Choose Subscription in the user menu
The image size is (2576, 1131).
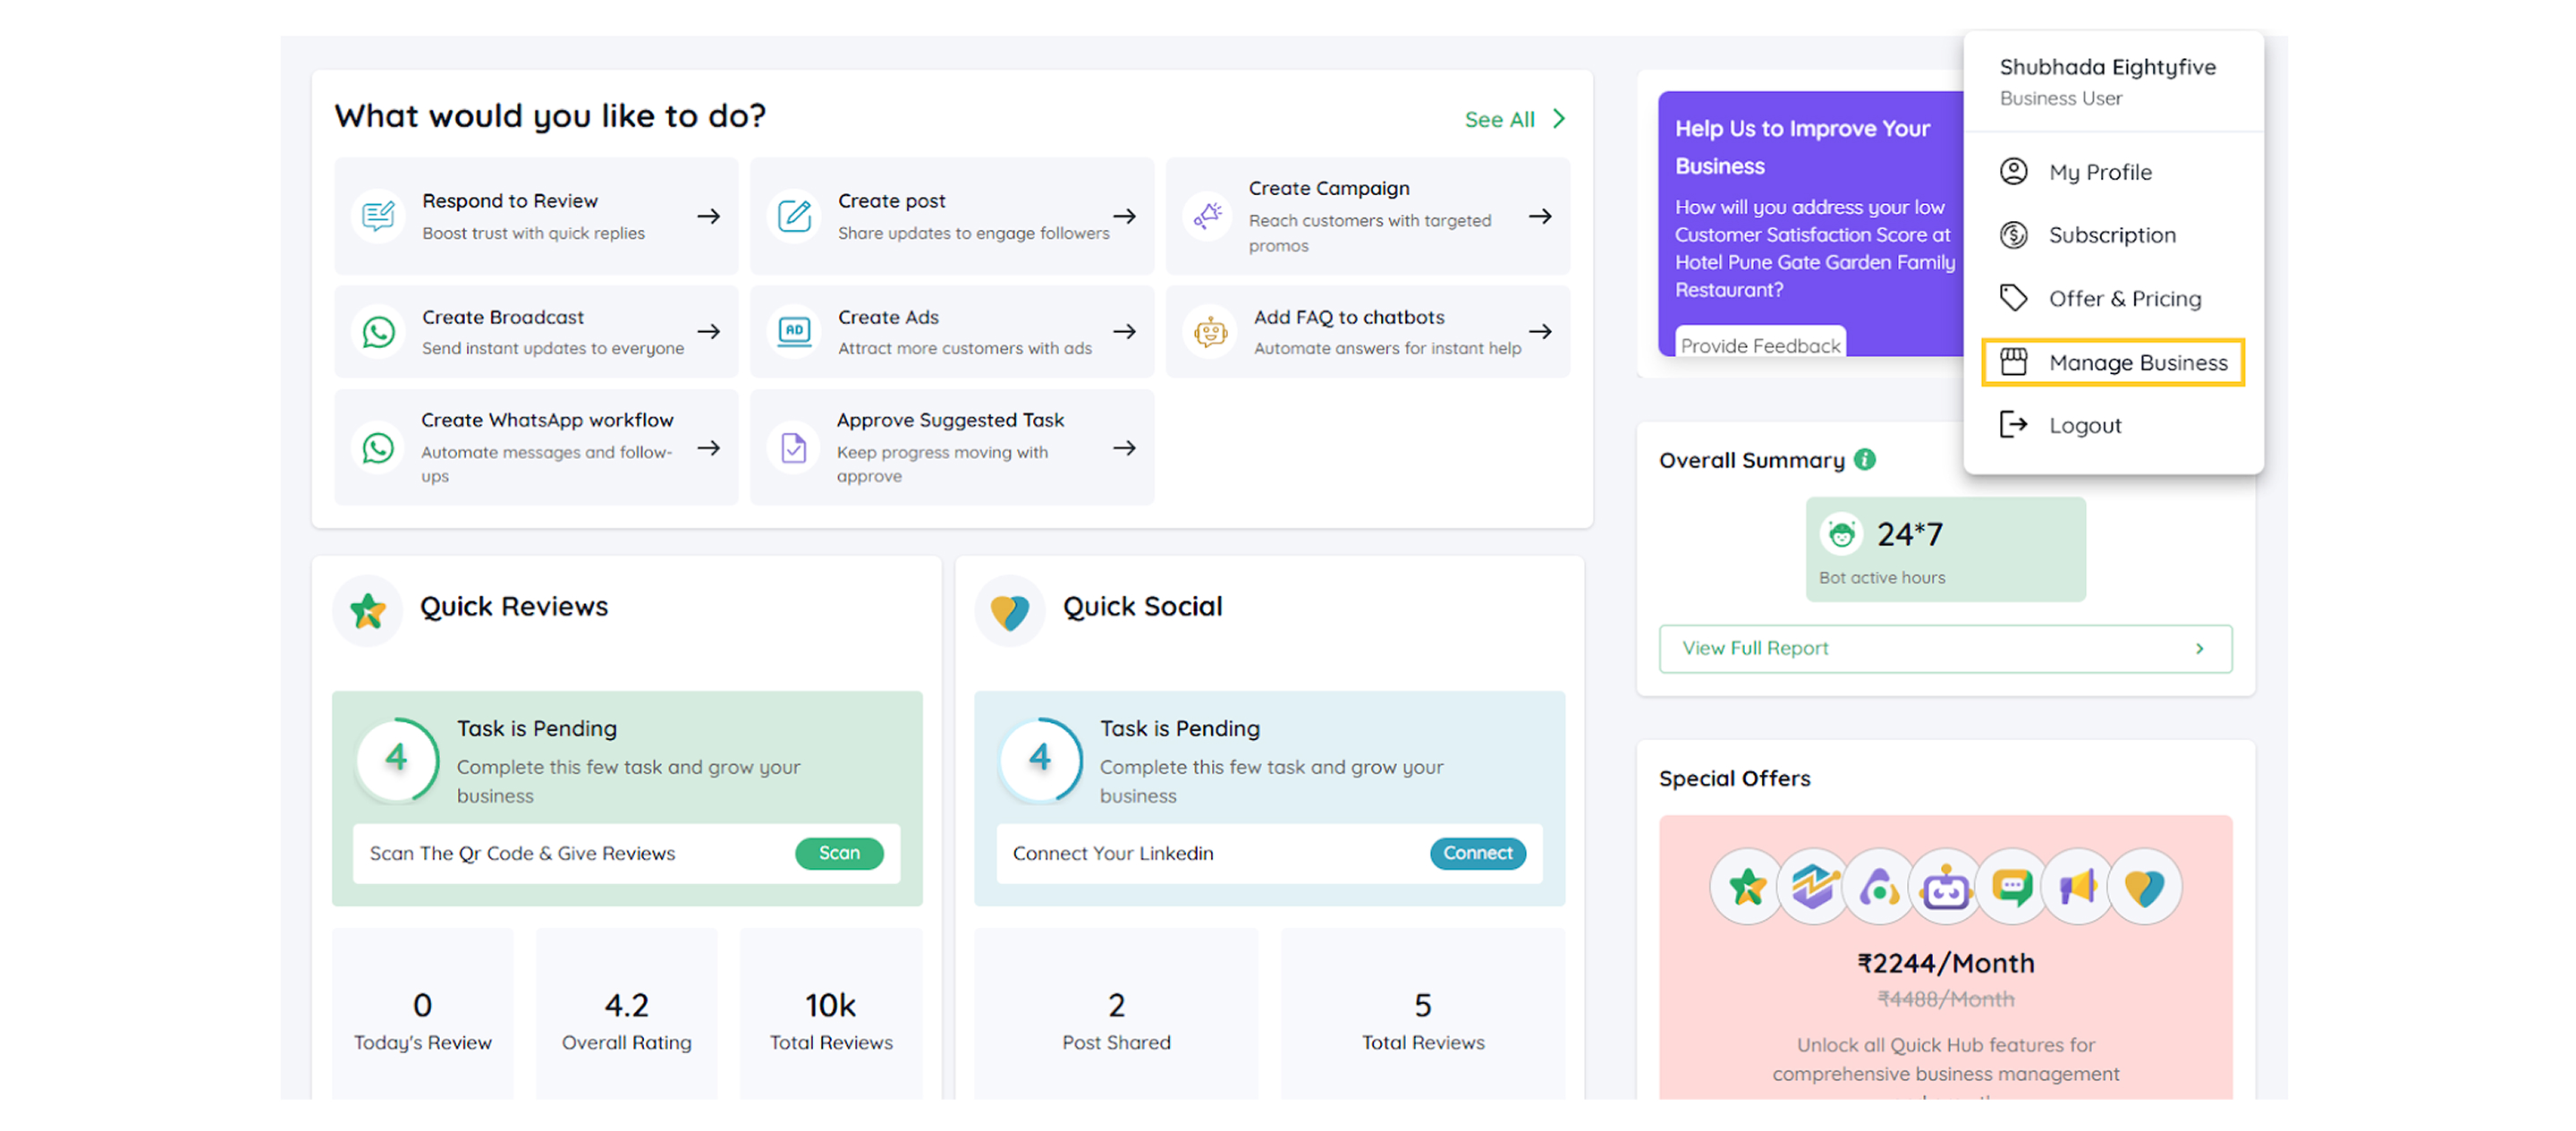click(2111, 235)
